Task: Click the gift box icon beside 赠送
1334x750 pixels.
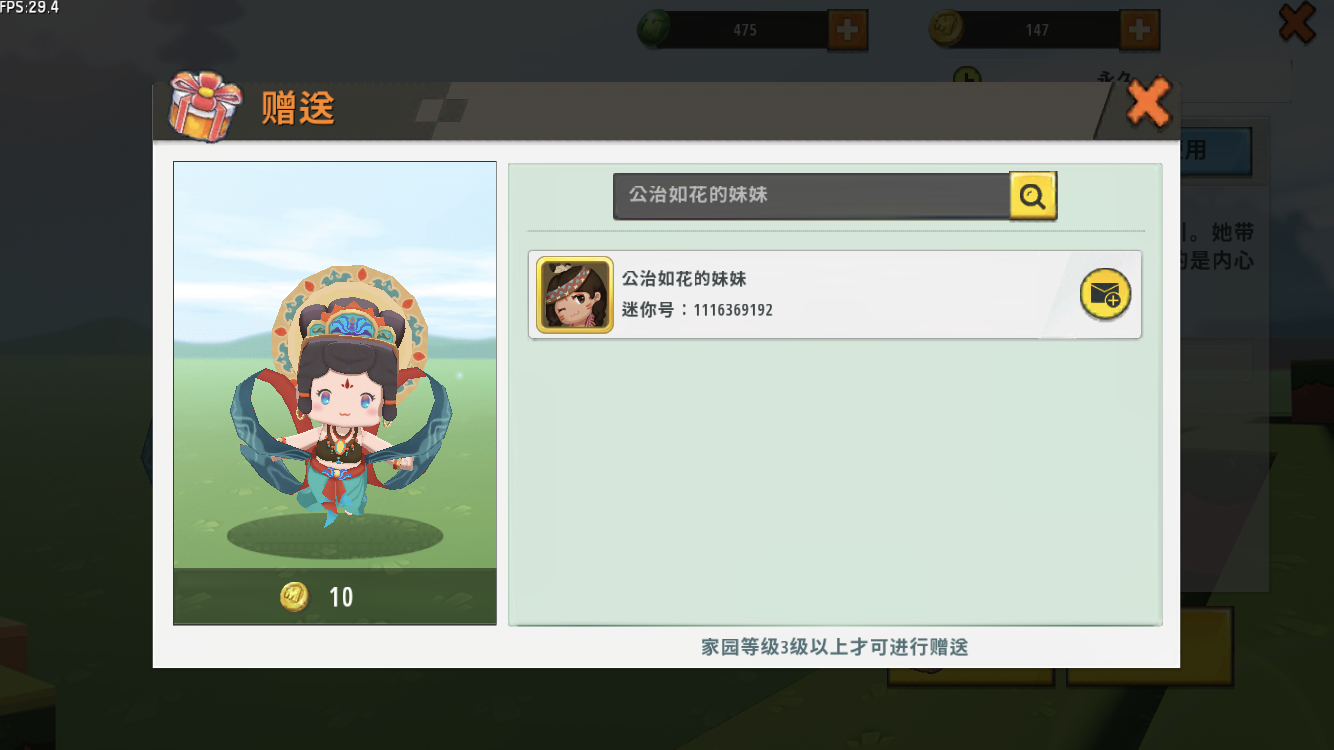Action: tap(205, 105)
